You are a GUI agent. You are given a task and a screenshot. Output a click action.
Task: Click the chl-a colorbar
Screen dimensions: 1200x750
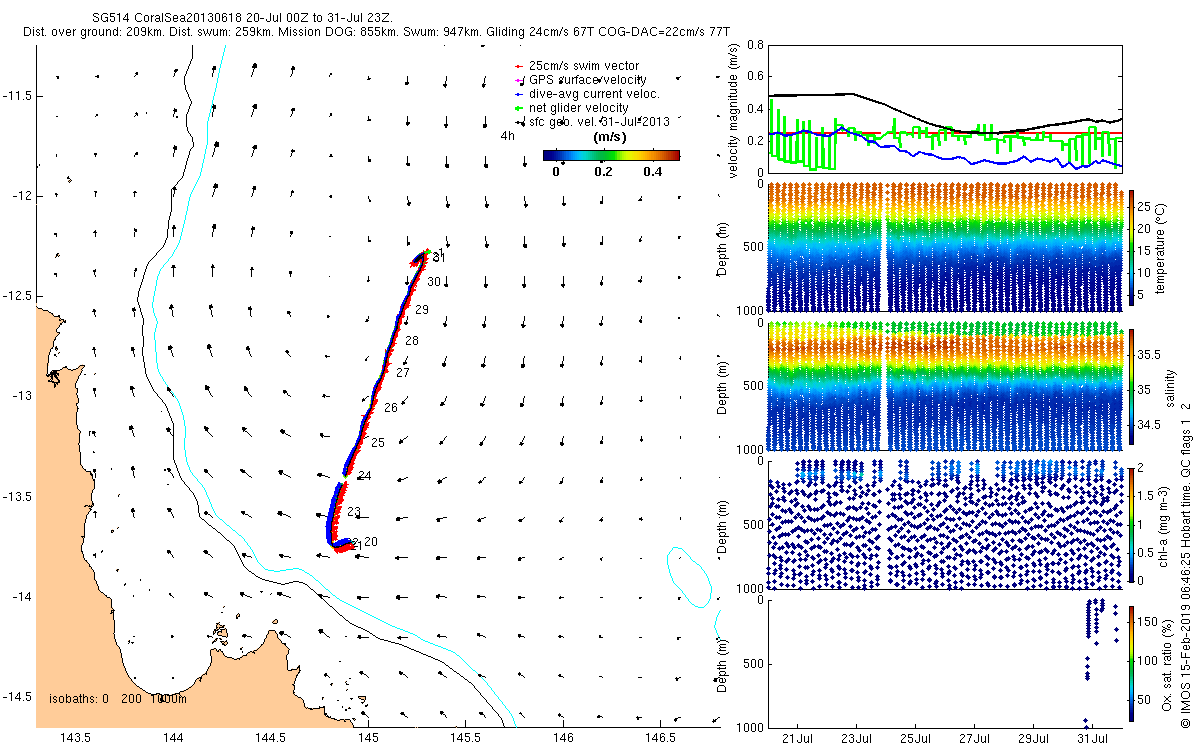tap(1132, 524)
